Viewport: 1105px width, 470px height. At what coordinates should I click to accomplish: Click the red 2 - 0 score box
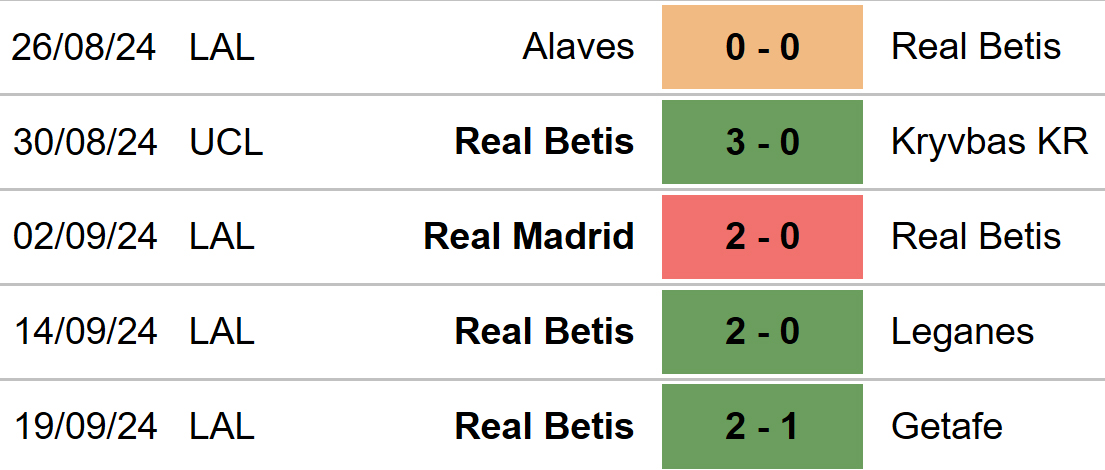[762, 237]
